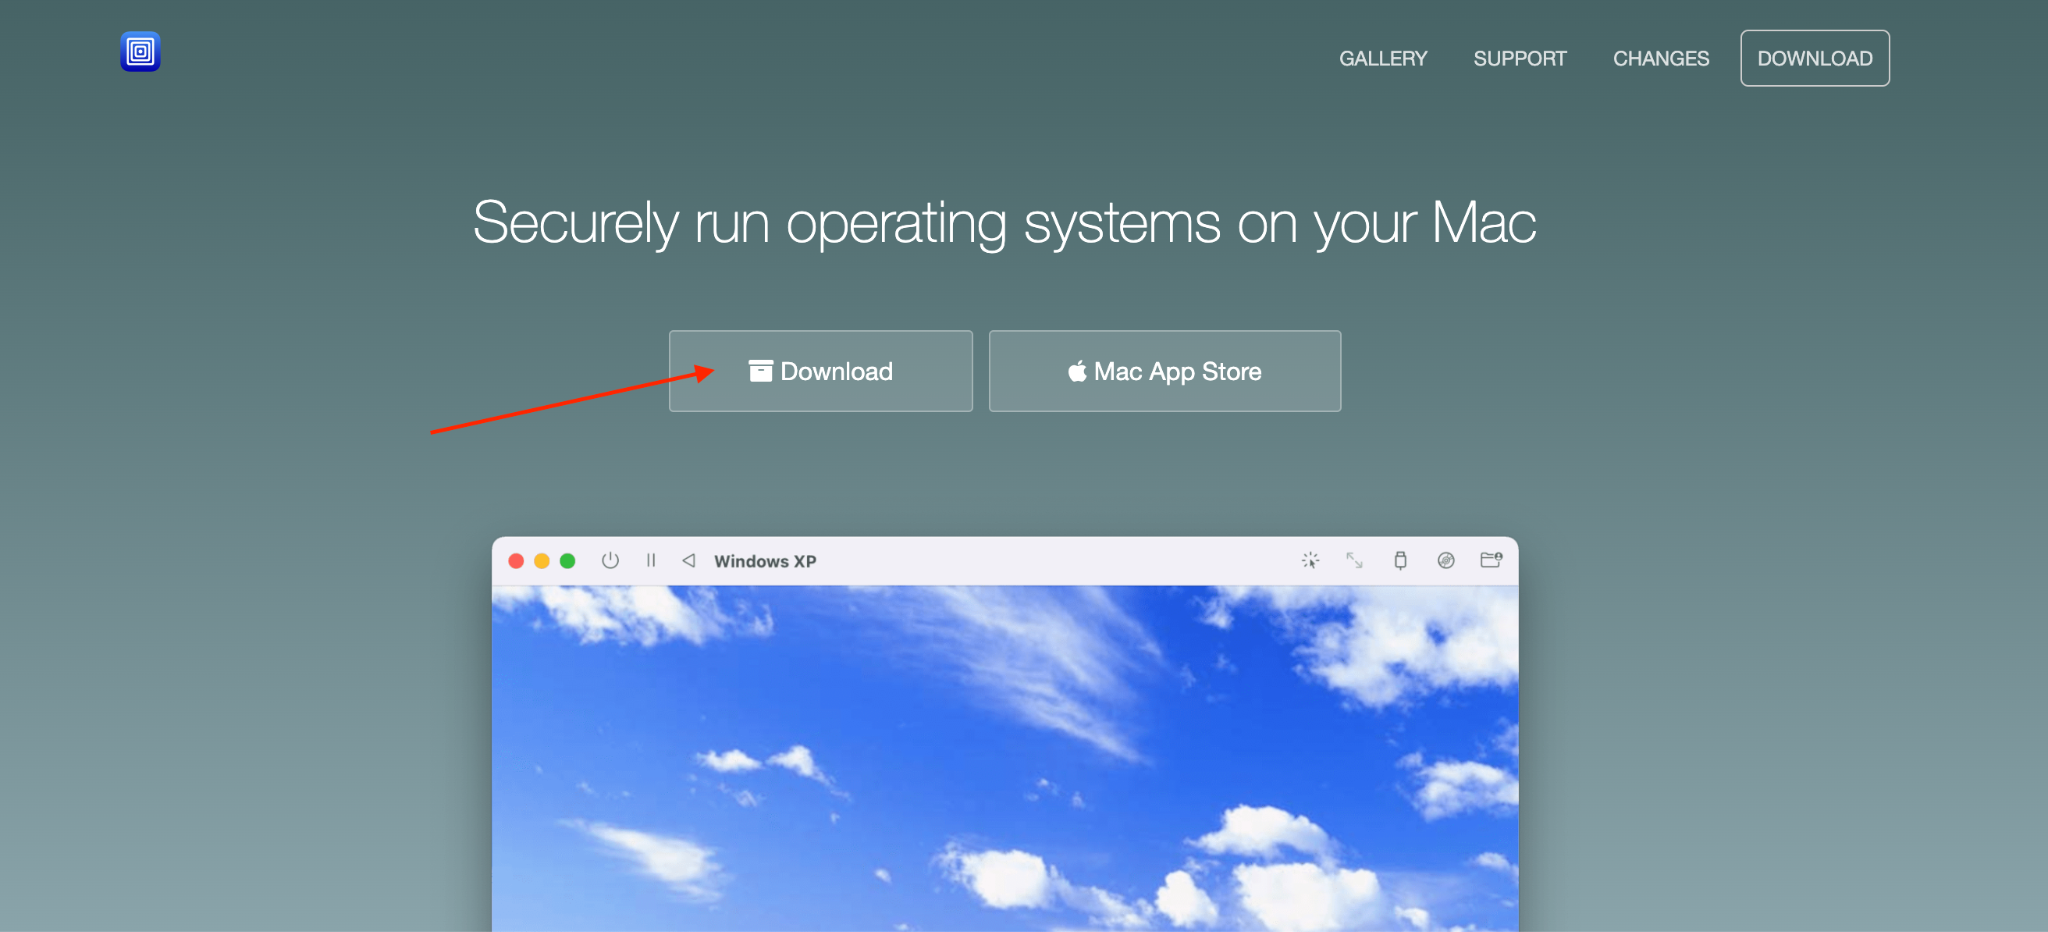Click the DOWNLOAD navigation button
This screenshot has width=2048, height=932.
click(x=1814, y=58)
